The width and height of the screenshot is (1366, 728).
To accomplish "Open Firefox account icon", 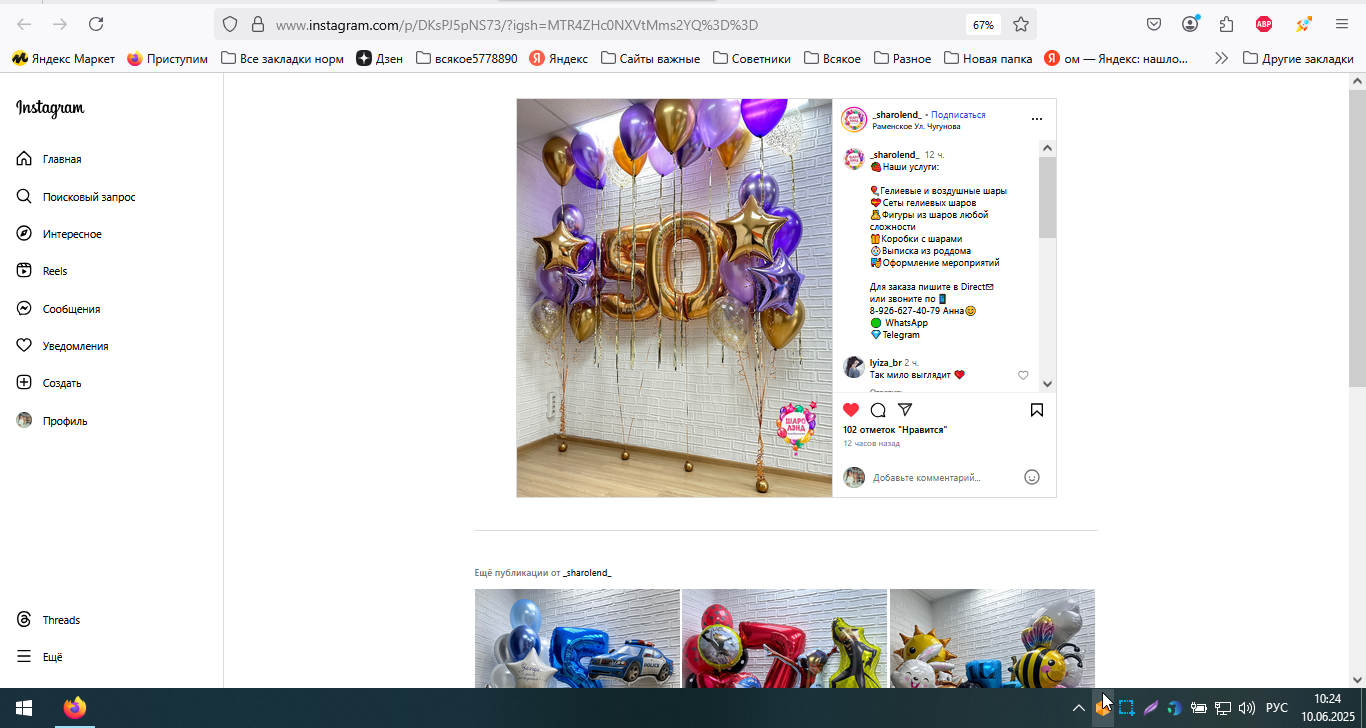I will [1190, 24].
